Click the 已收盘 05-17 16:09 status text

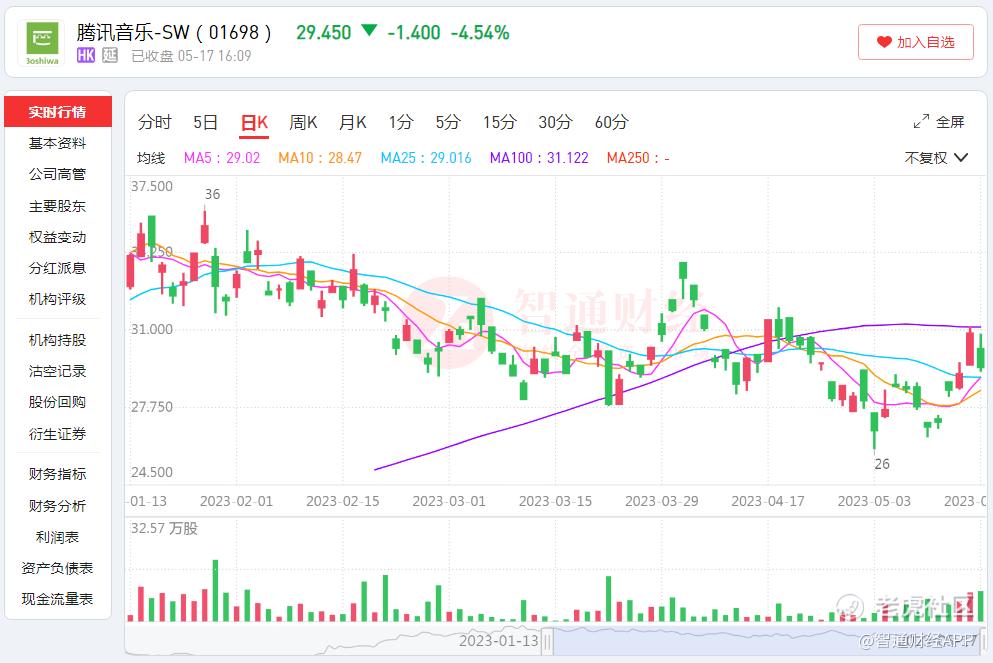pyautogui.click(x=191, y=56)
